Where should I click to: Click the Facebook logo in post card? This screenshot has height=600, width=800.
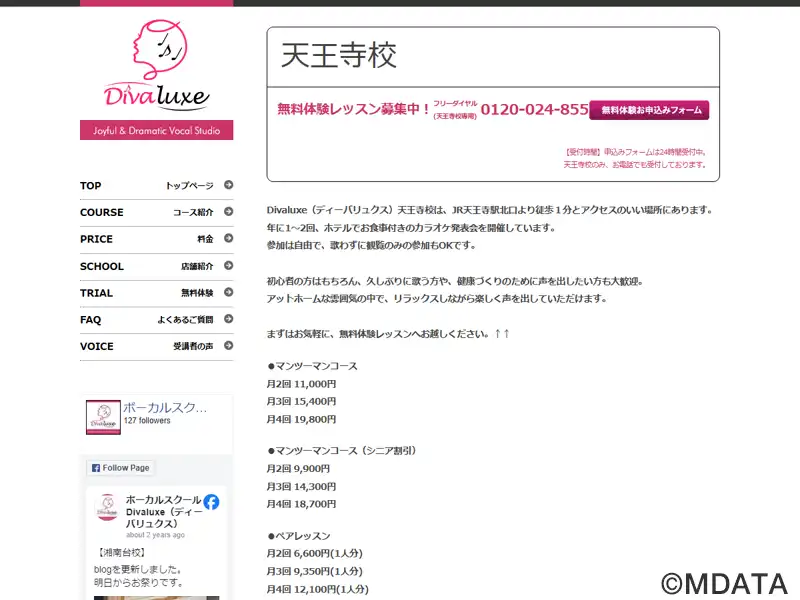click(211, 502)
